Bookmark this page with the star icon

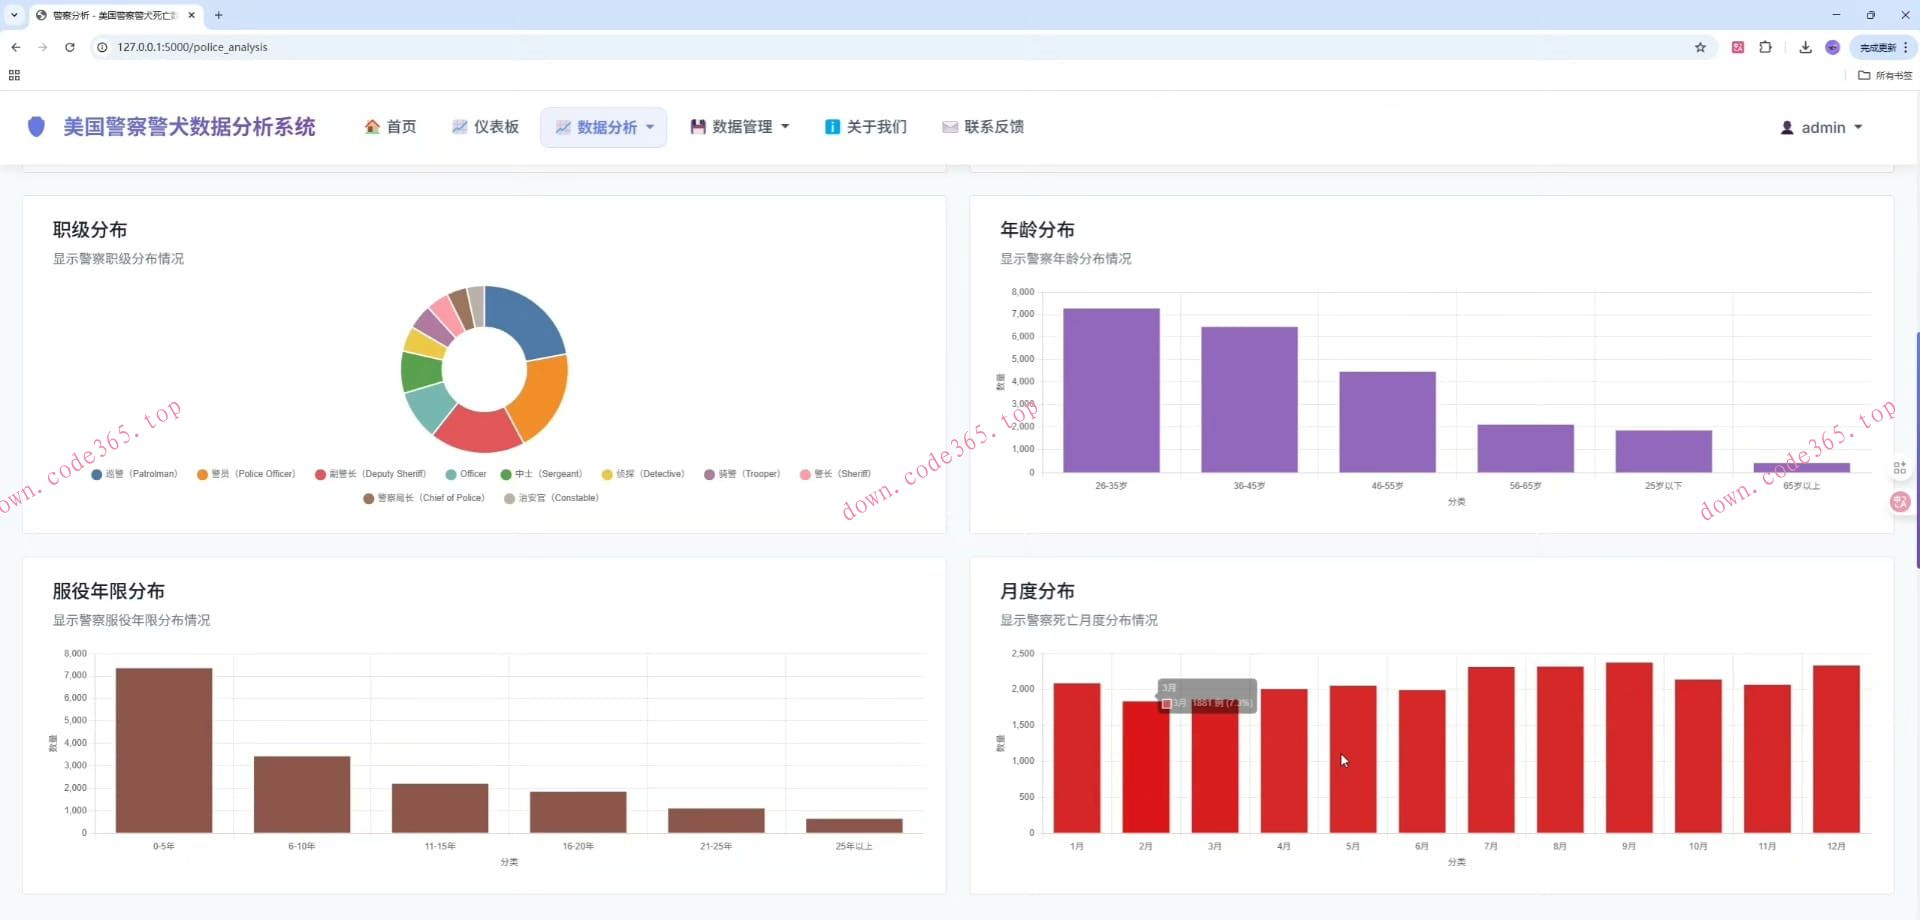point(1700,47)
